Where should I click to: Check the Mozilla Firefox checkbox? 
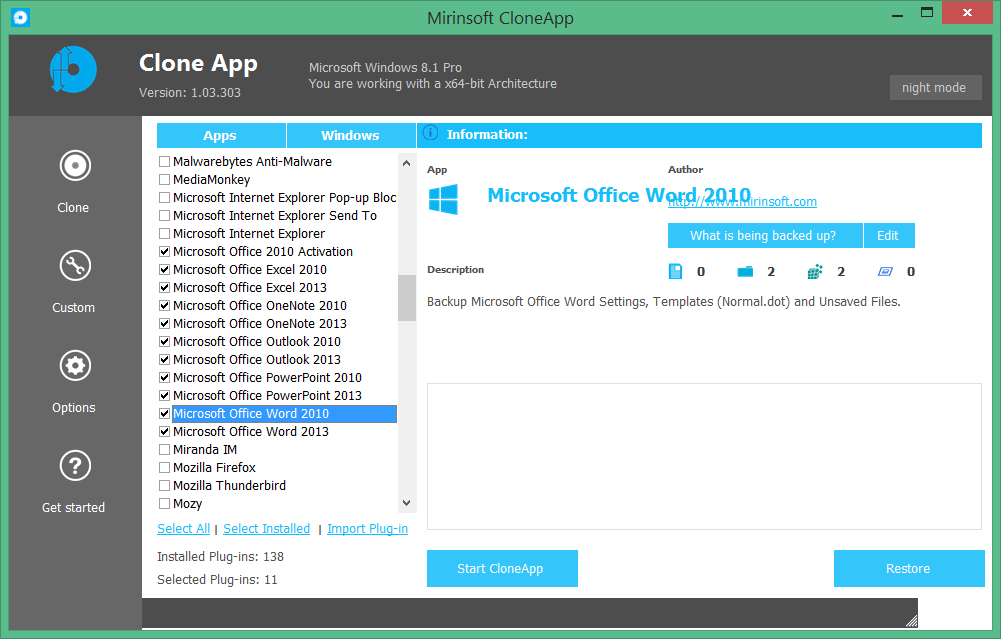(x=164, y=467)
